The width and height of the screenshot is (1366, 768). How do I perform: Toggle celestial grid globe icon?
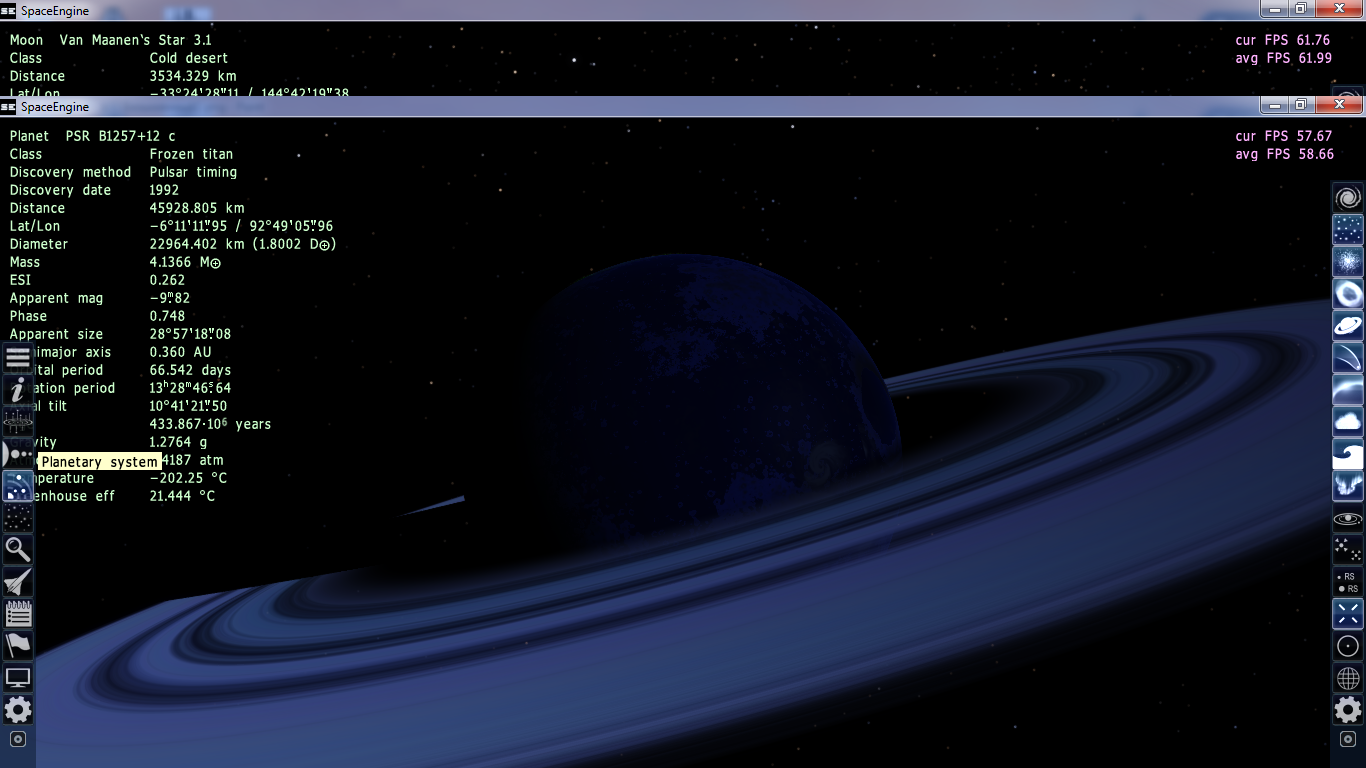[1348, 677]
